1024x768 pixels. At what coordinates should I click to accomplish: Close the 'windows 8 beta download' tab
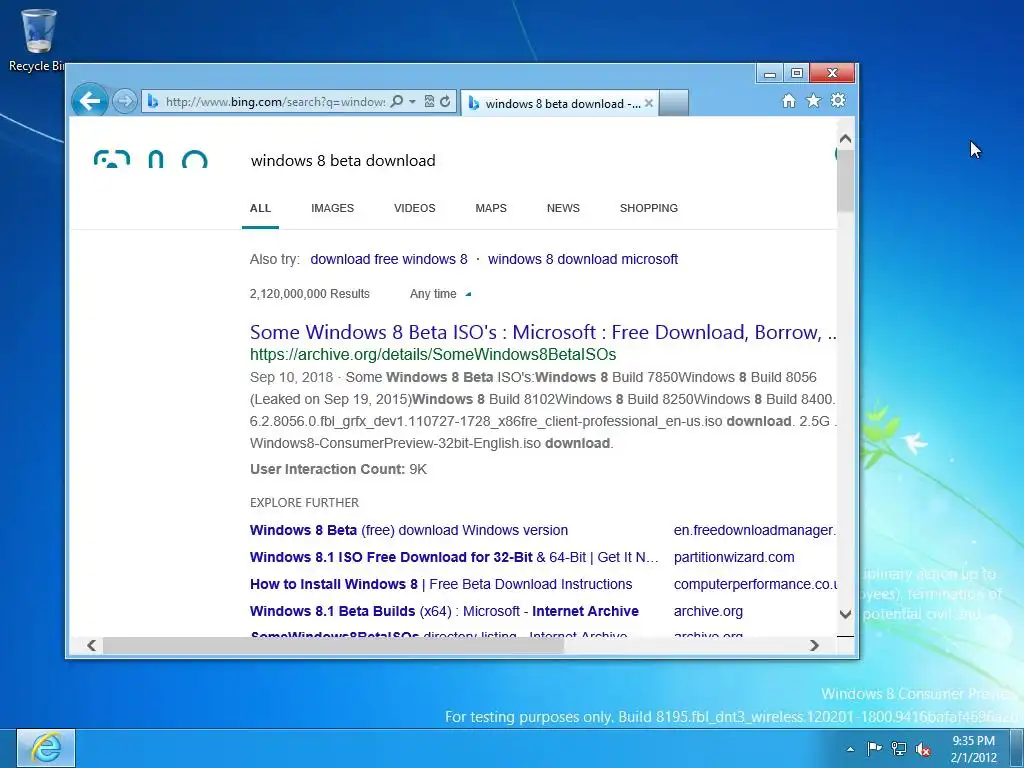pyautogui.click(x=648, y=103)
